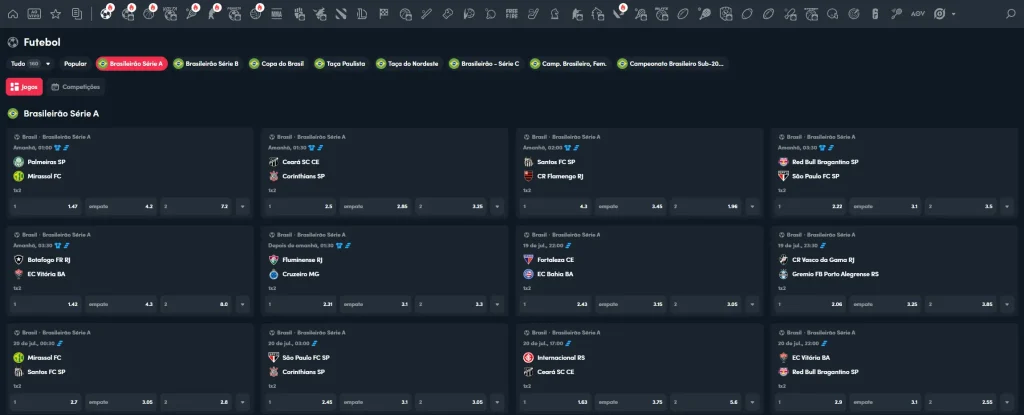Image resolution: width=1024 pixels, height=415 pixels.
Task: Bet on draw at 3.75 Internacional match
Action: 632,403
